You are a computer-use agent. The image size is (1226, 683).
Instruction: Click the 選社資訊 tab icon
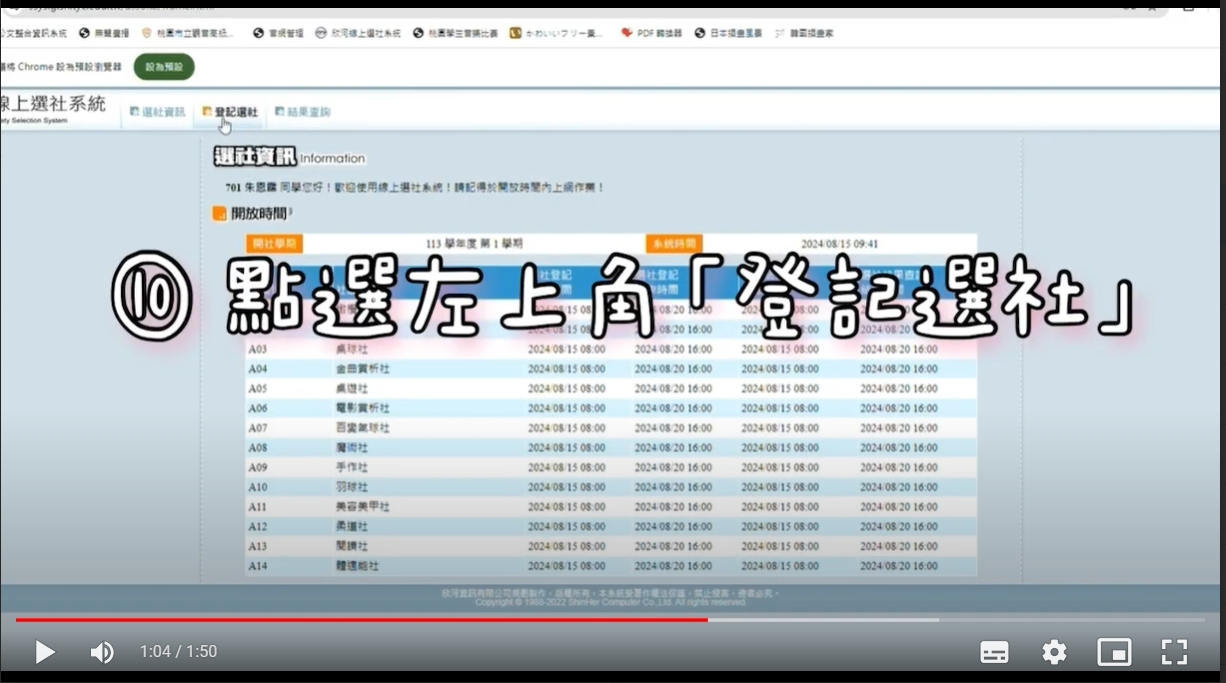(134, 112)
